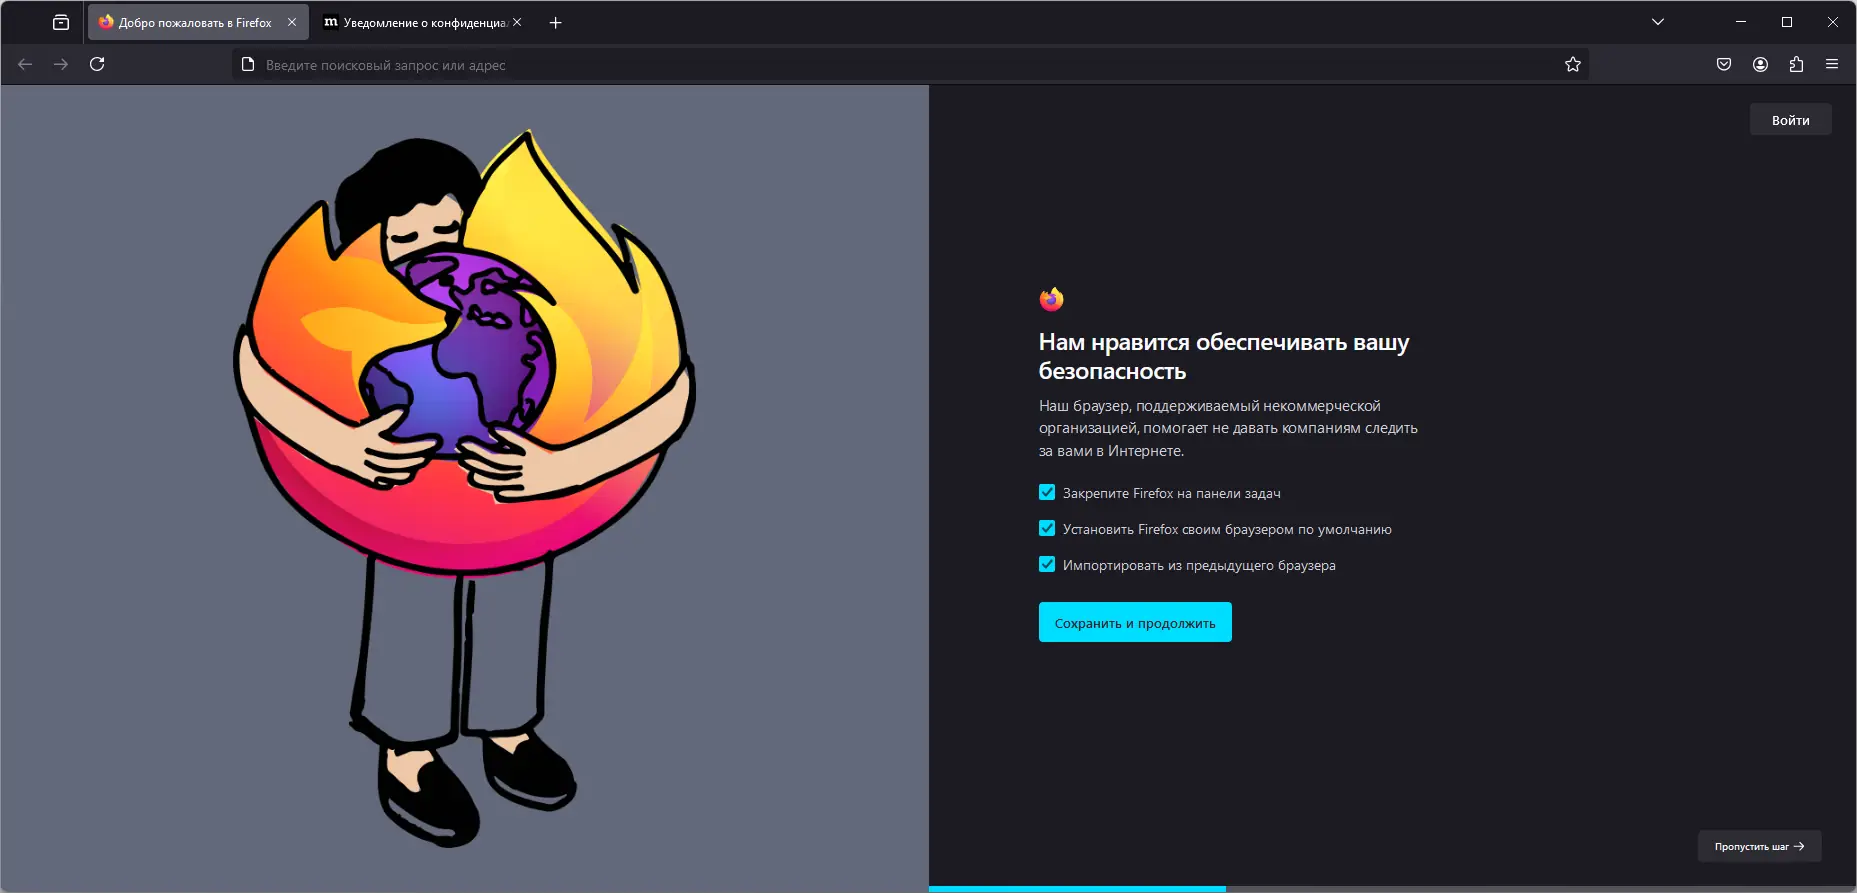The width and height of the screenshot is (1857, 893).
Task: Minimize the Firefox window
Action: tap(1741, 22)
